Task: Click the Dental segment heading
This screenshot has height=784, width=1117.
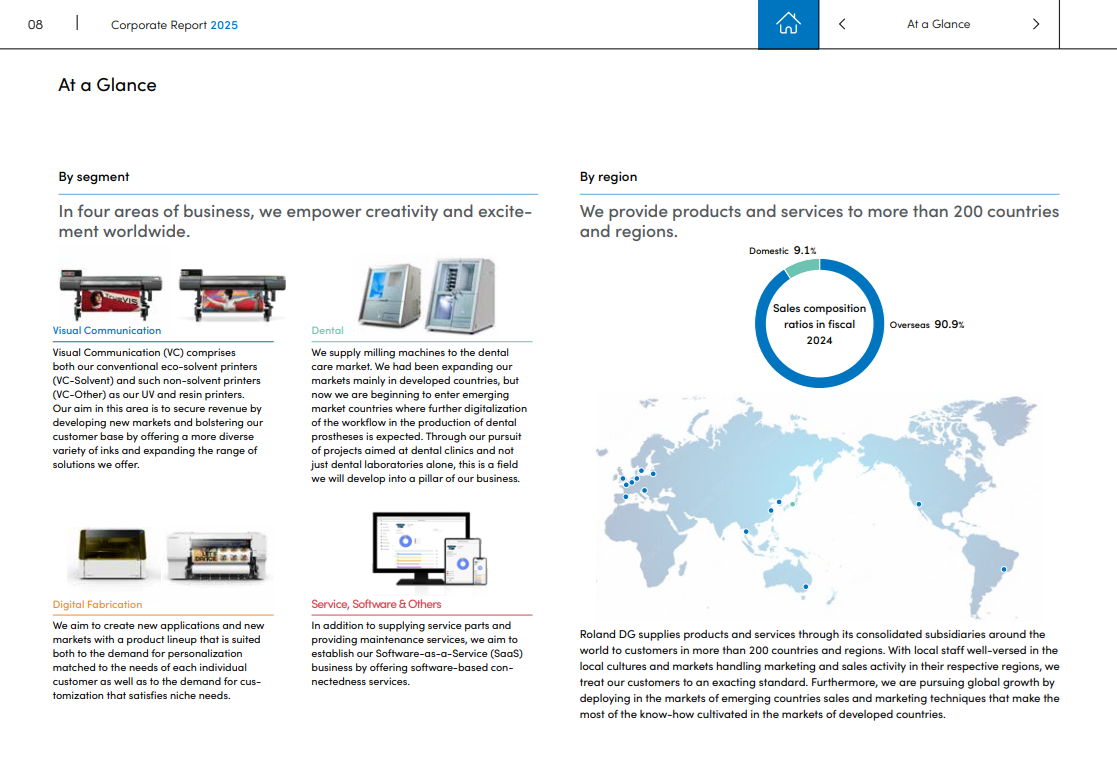Action: [327, 330]
